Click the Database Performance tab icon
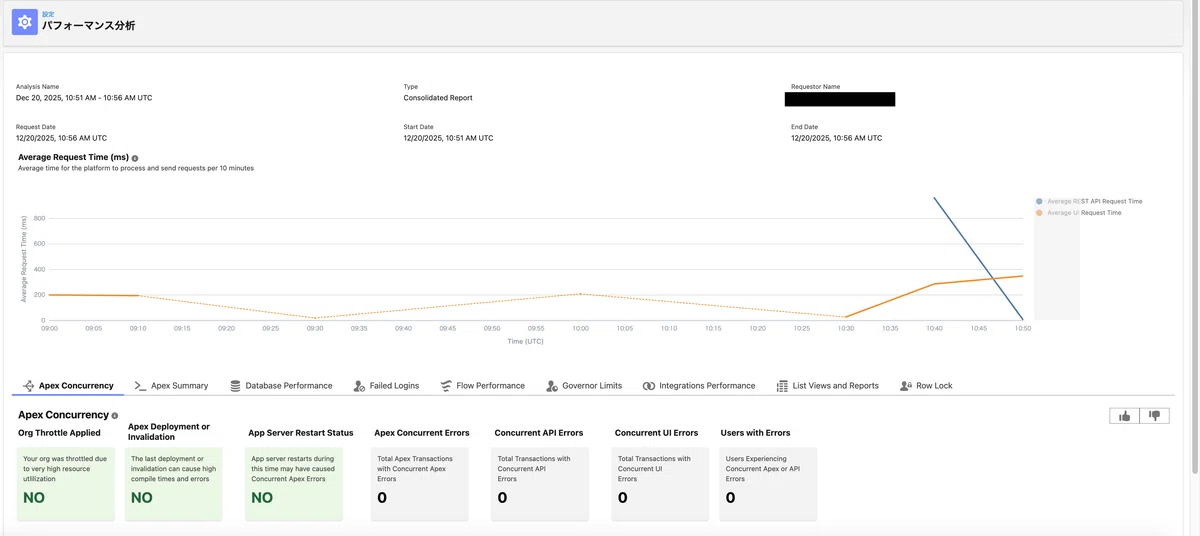The height and width of the screenshot is (536, 1200). [x=235, y=385]
